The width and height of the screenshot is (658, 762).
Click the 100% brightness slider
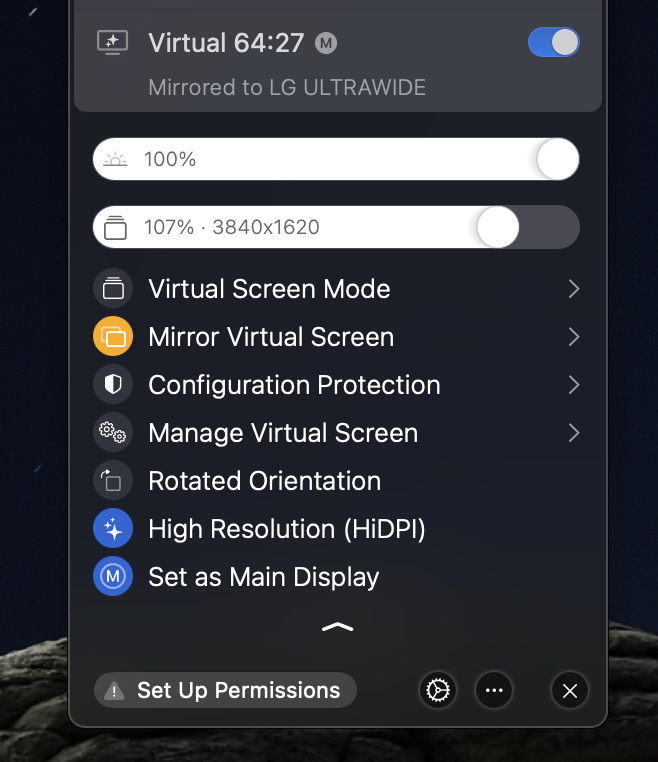336,159
